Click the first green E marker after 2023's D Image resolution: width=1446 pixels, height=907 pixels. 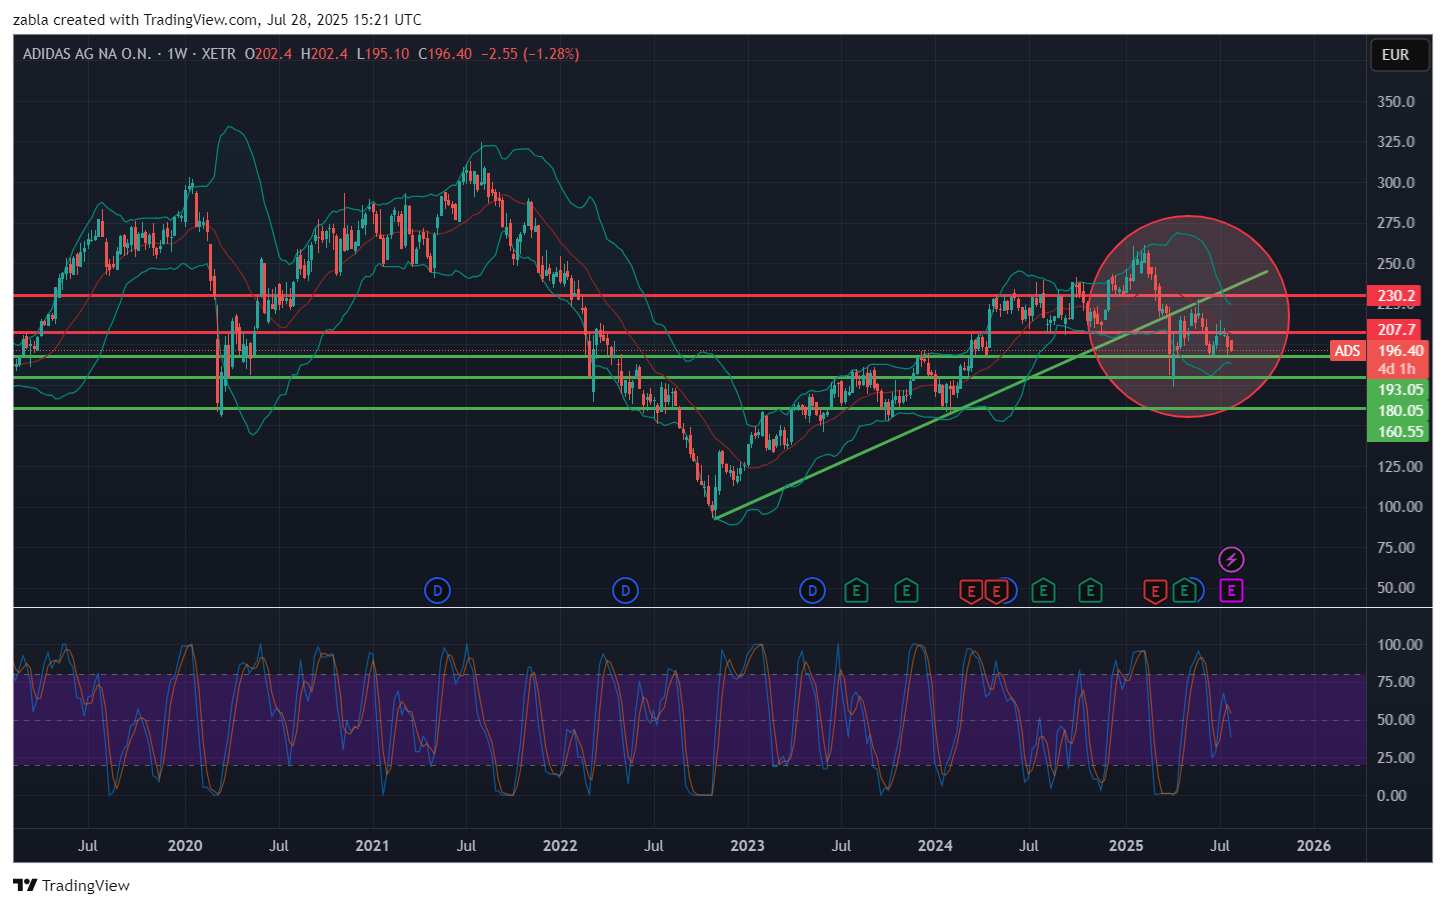(x=856, y=591)
